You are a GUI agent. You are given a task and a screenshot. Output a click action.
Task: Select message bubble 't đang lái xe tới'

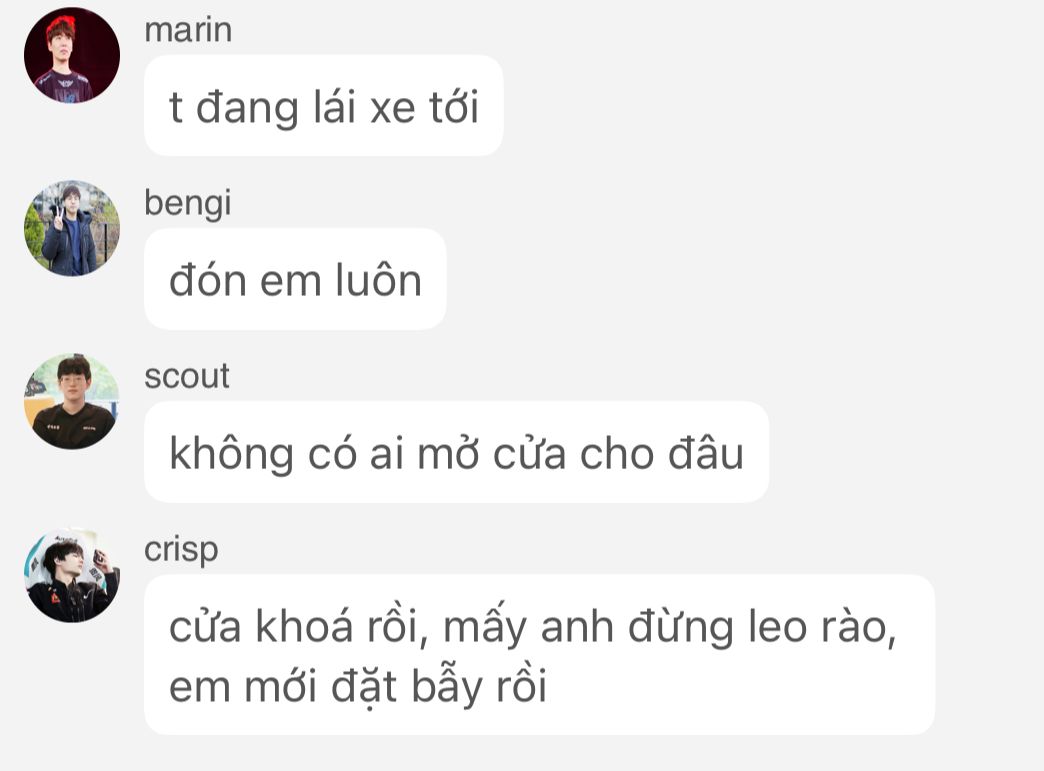[324, 106]
